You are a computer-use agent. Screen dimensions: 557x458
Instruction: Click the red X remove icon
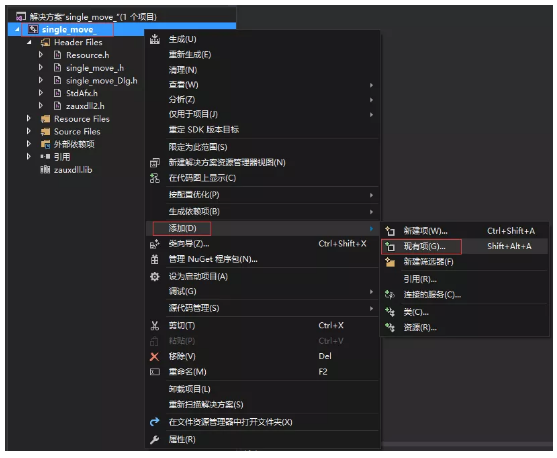[x=155, y=356]
